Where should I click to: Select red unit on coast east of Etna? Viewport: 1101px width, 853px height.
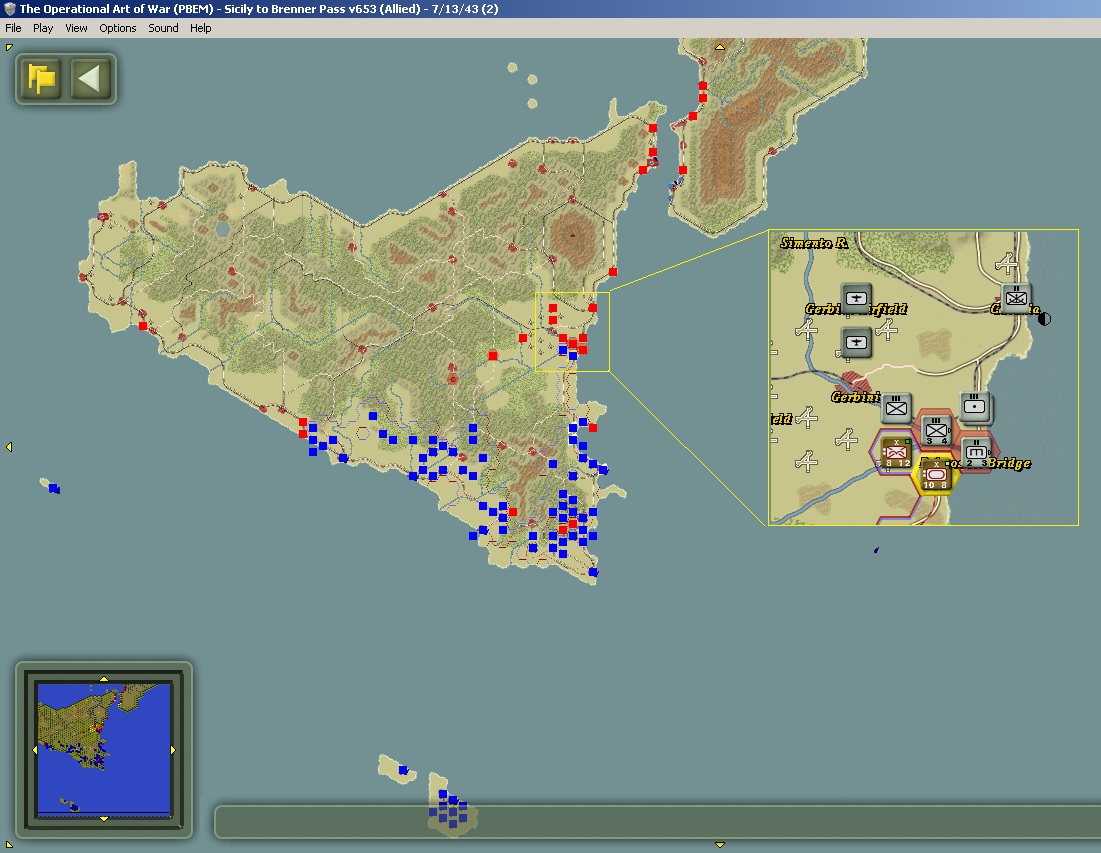613,272
